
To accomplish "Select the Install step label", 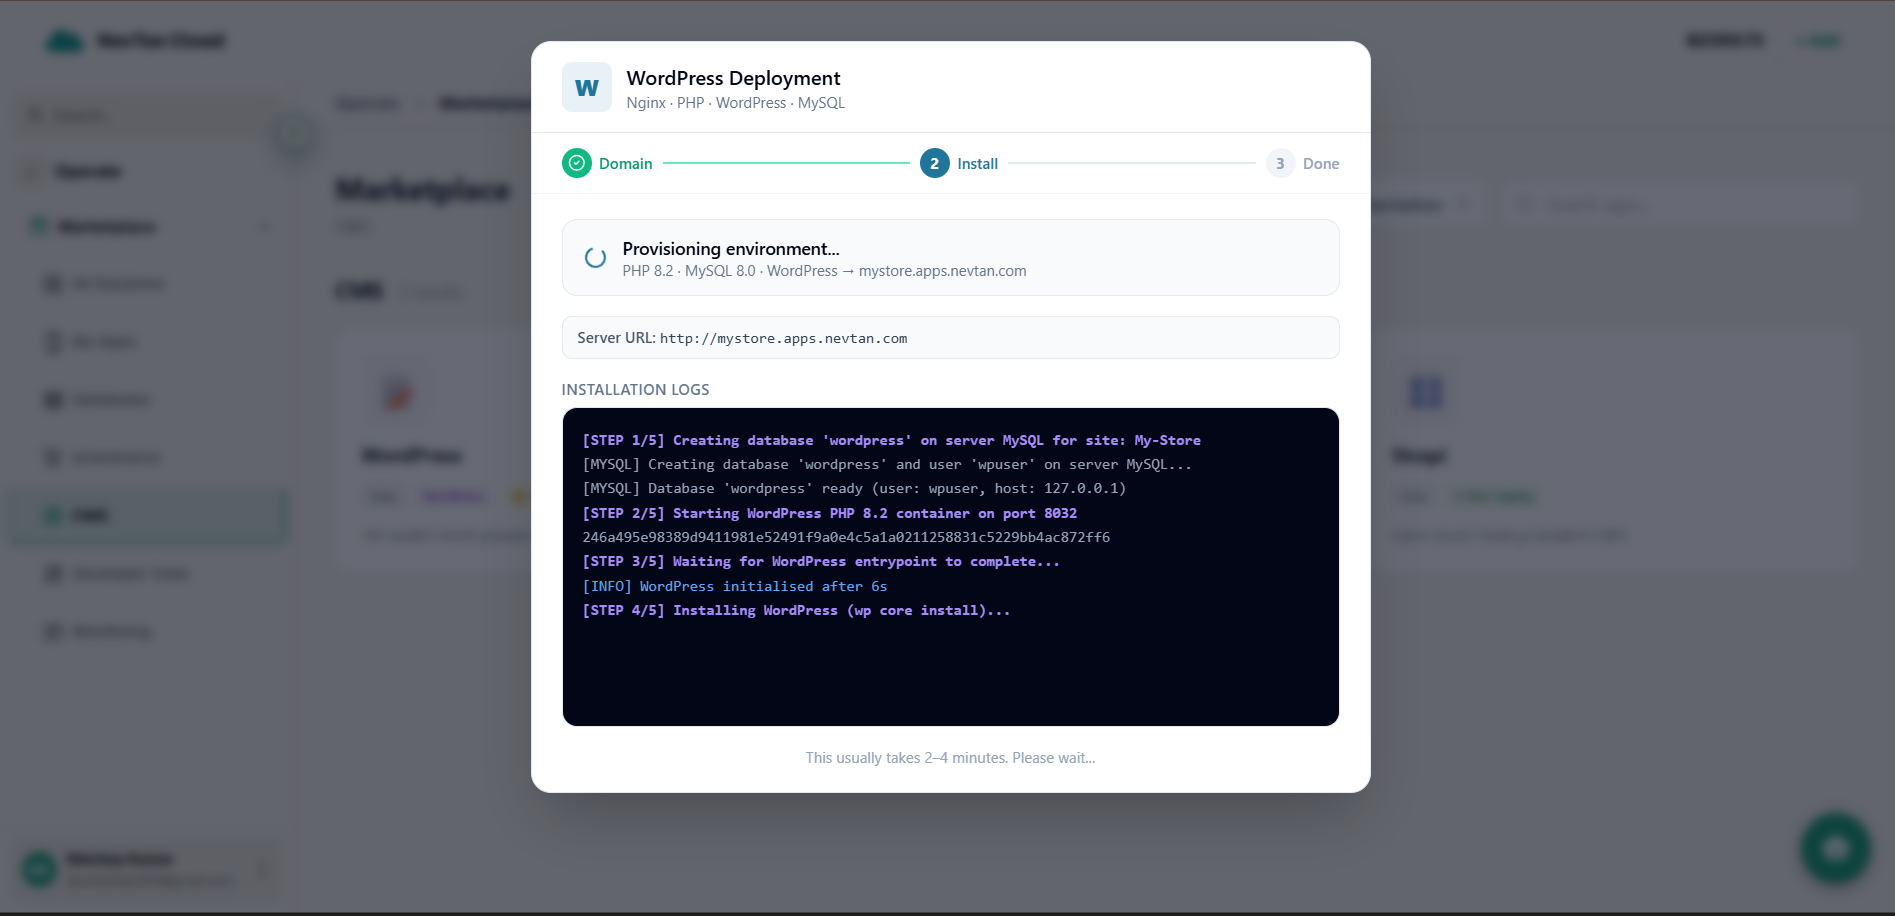I will (x=978, y=164).
